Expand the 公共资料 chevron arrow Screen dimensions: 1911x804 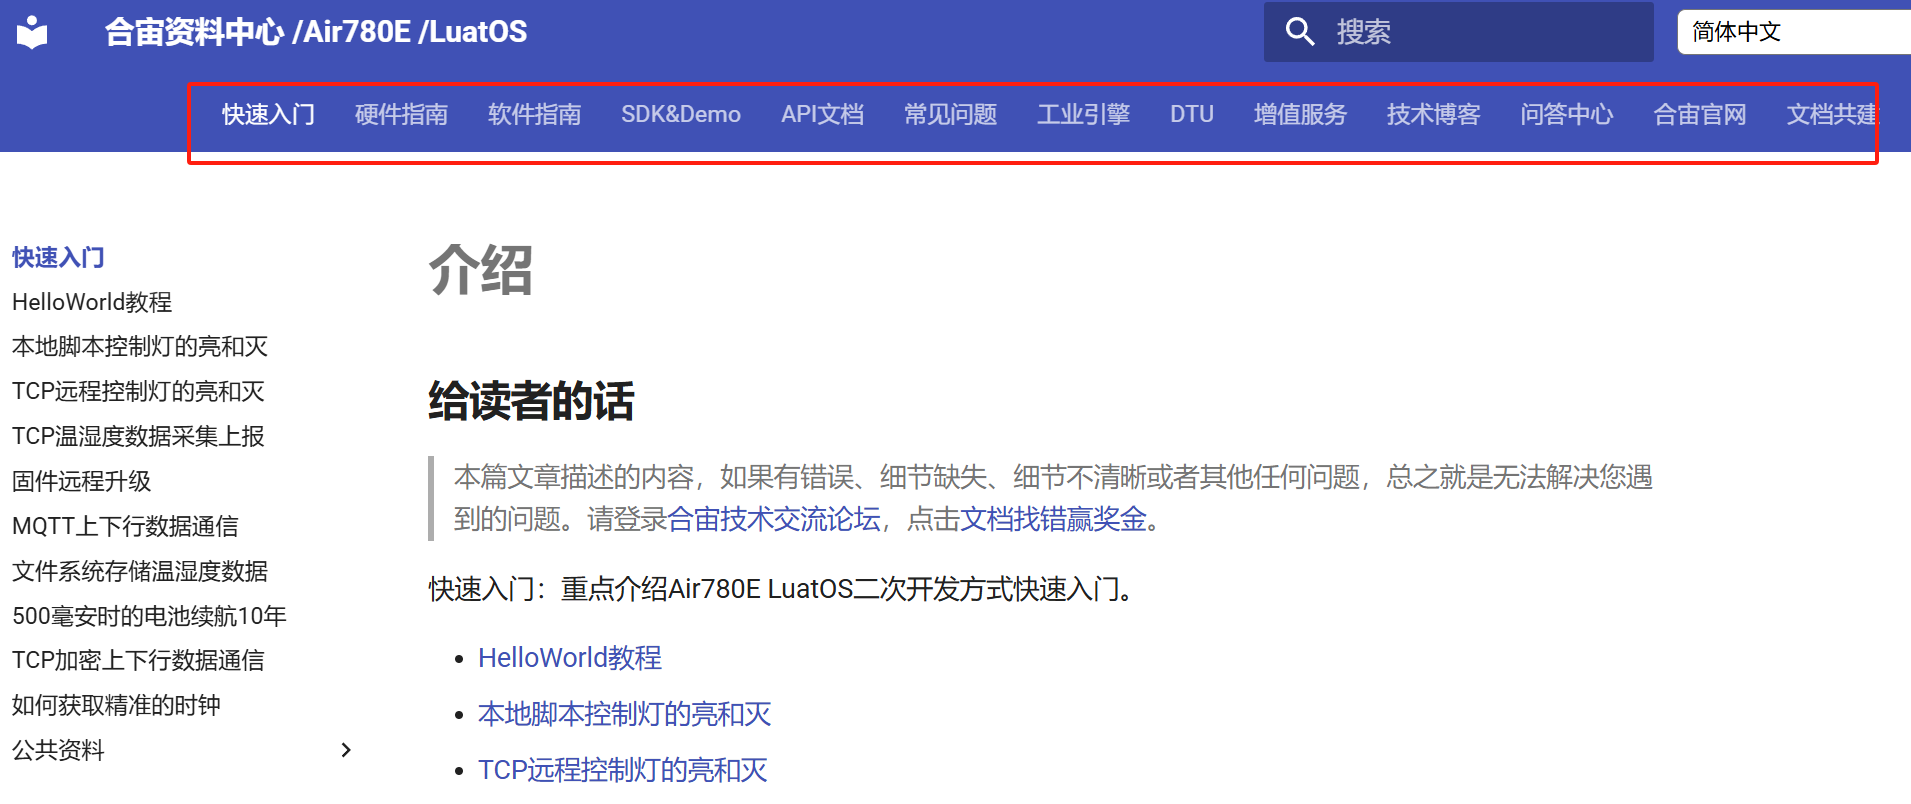(346, 750)
